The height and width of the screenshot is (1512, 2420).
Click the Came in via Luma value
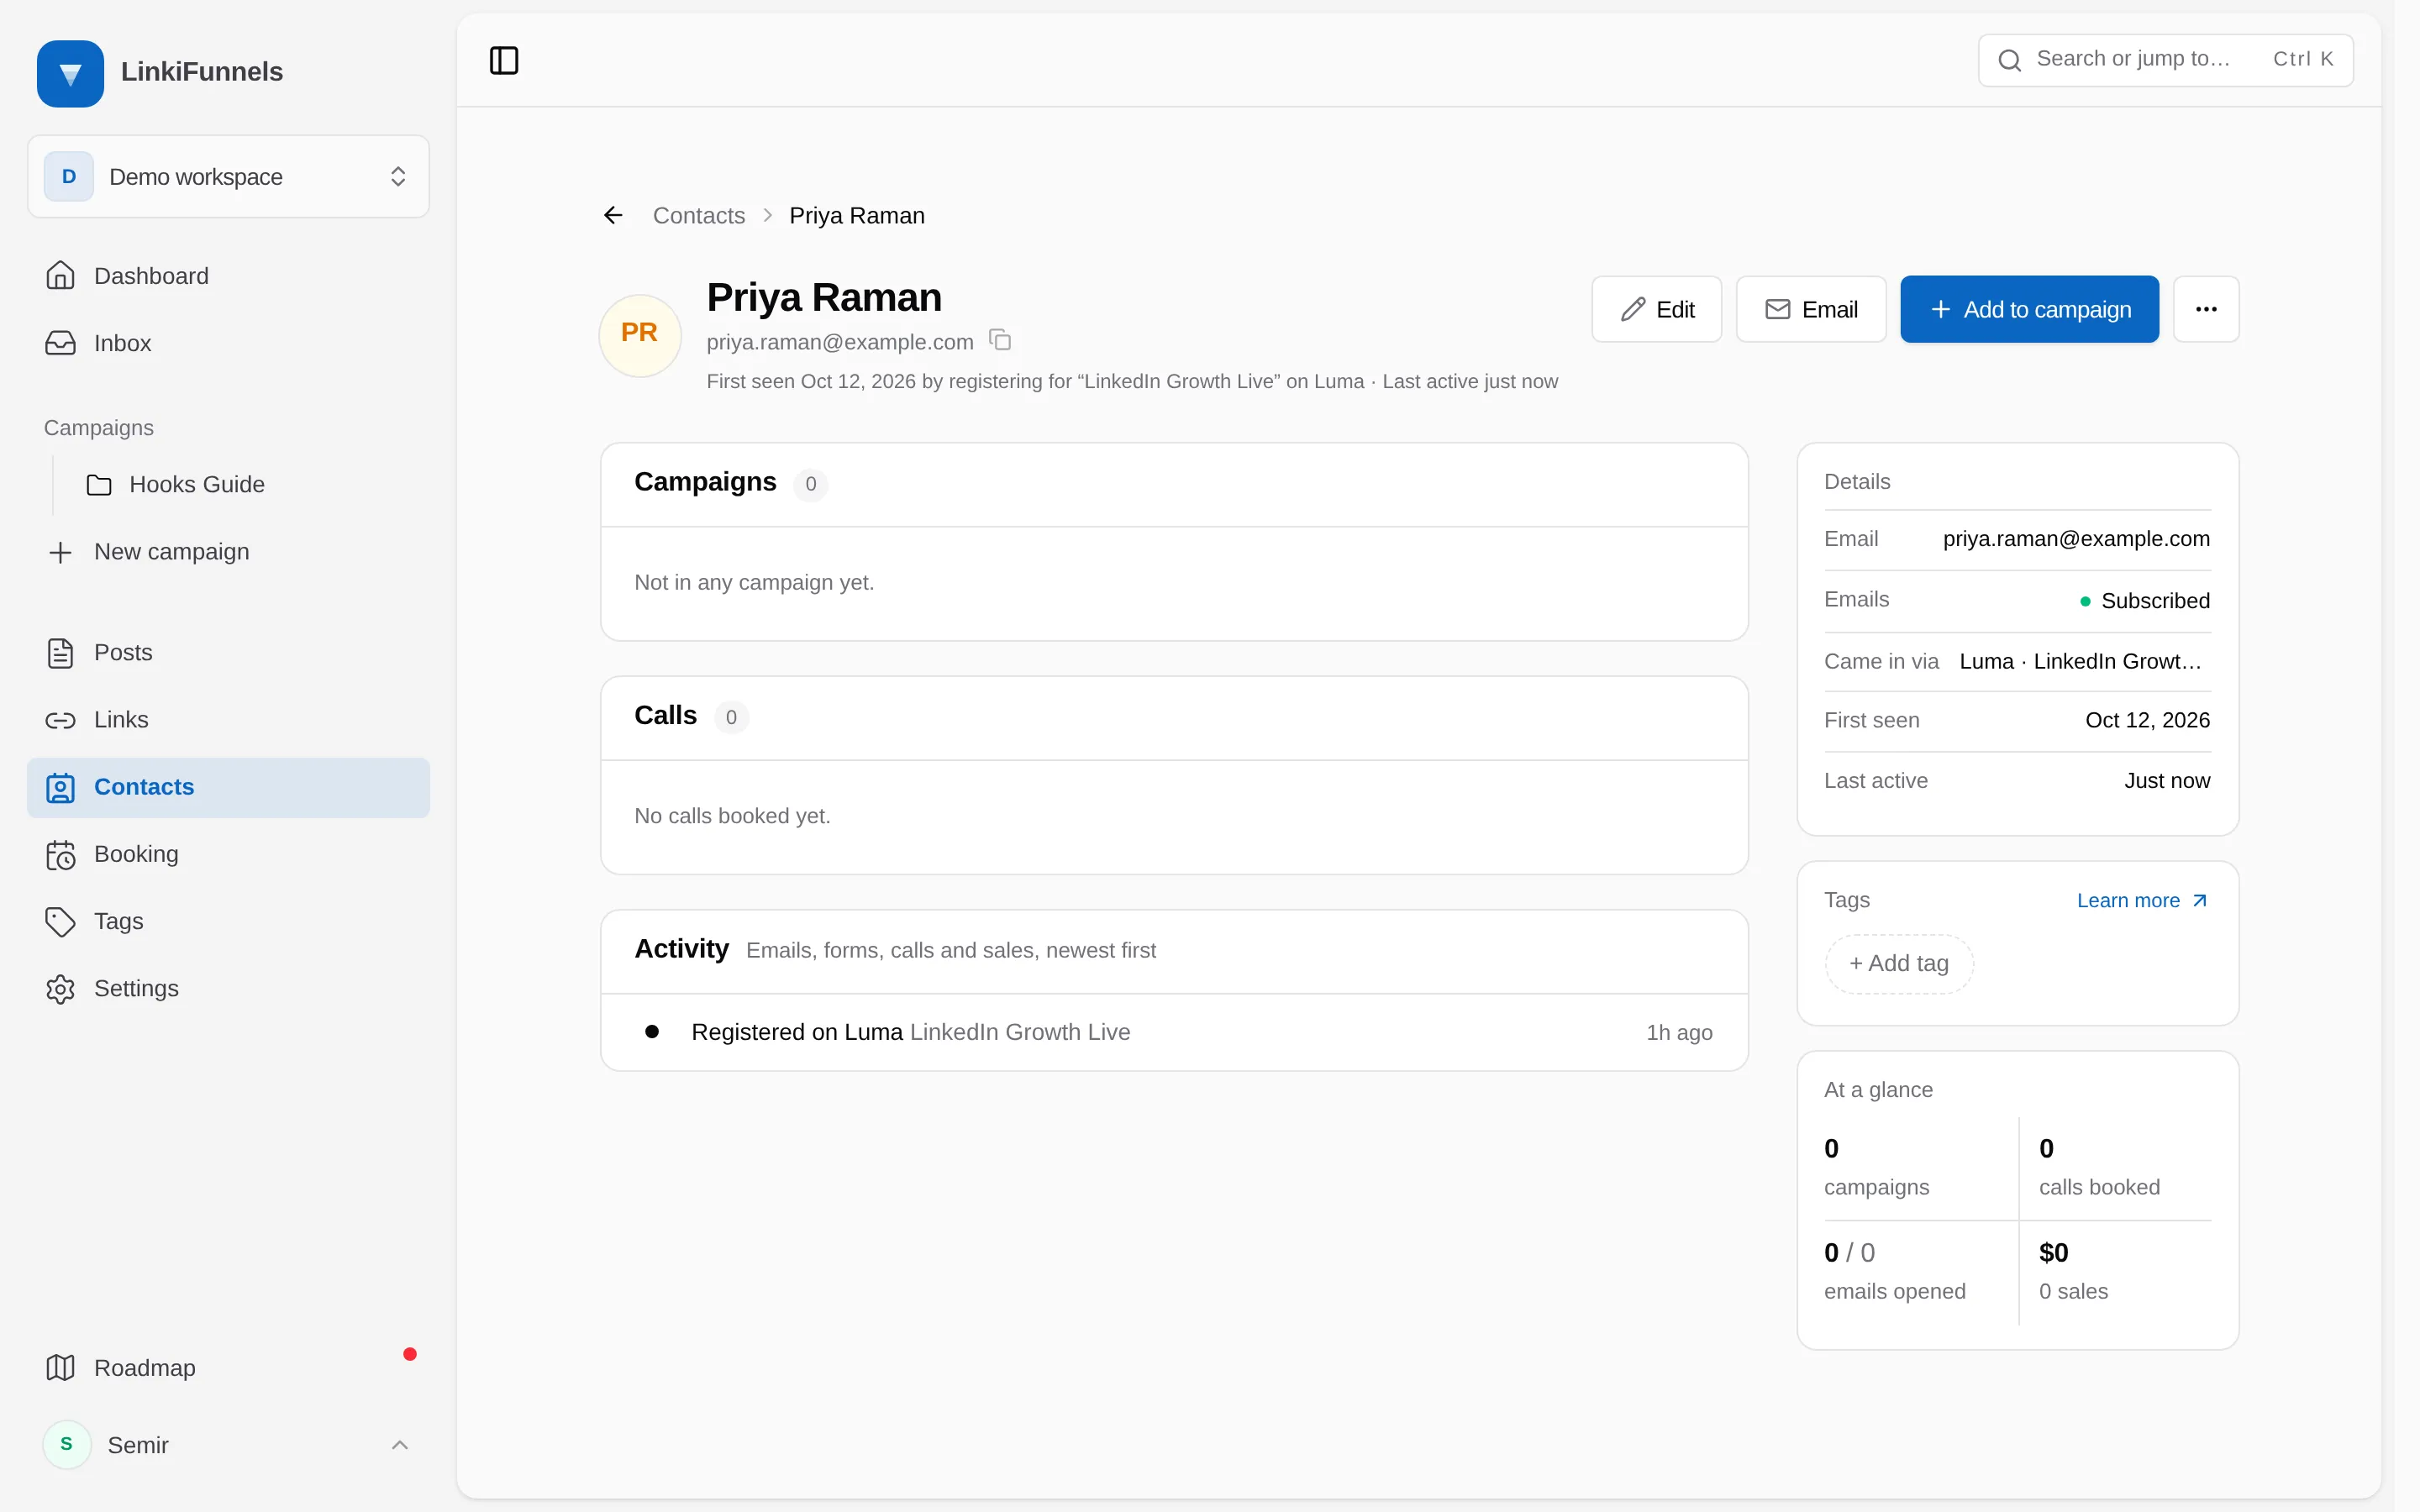coord(2080,661)
